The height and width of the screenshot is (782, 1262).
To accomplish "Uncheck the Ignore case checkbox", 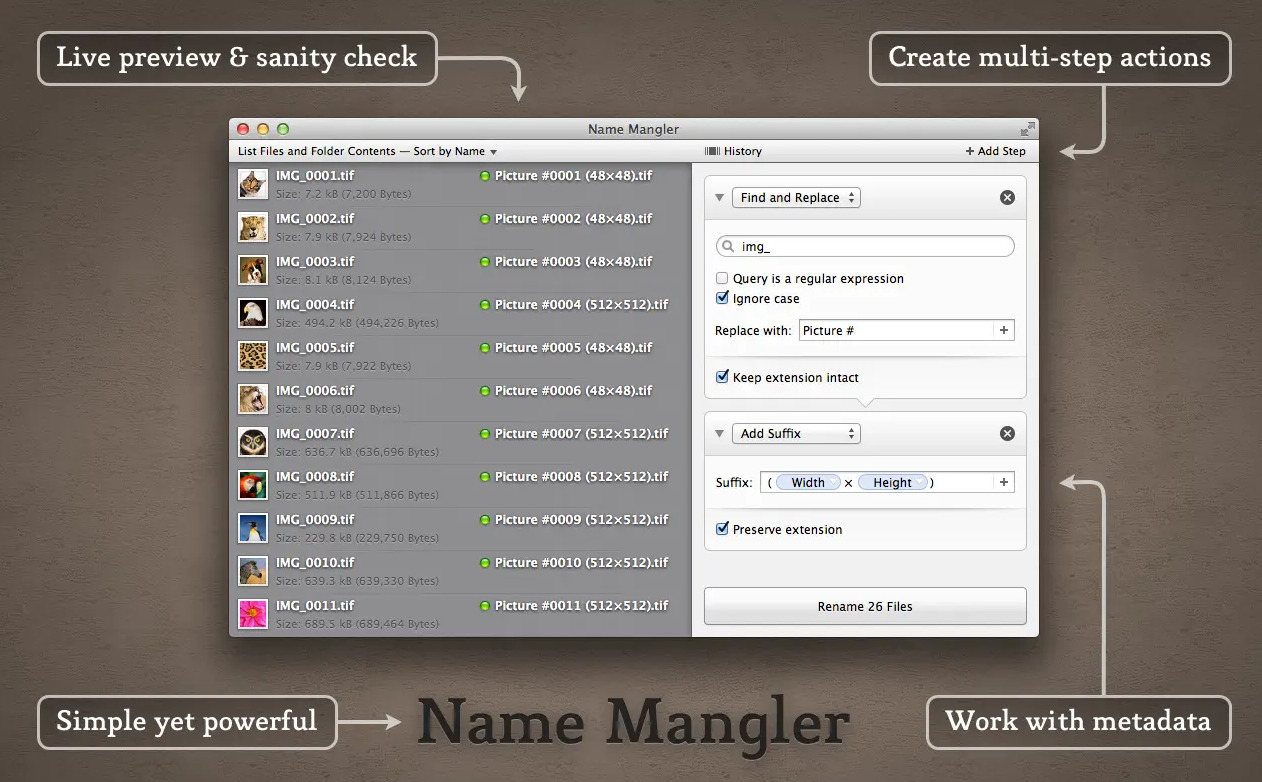I will point(722,298).
